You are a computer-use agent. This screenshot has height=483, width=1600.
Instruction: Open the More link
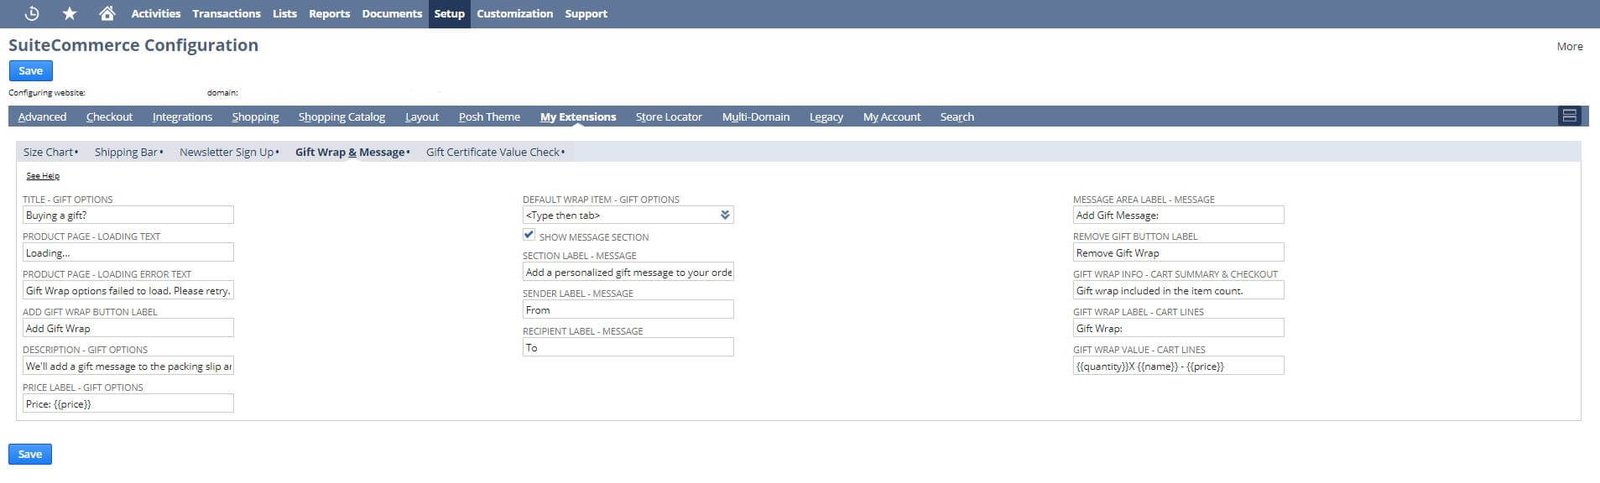1570,46
